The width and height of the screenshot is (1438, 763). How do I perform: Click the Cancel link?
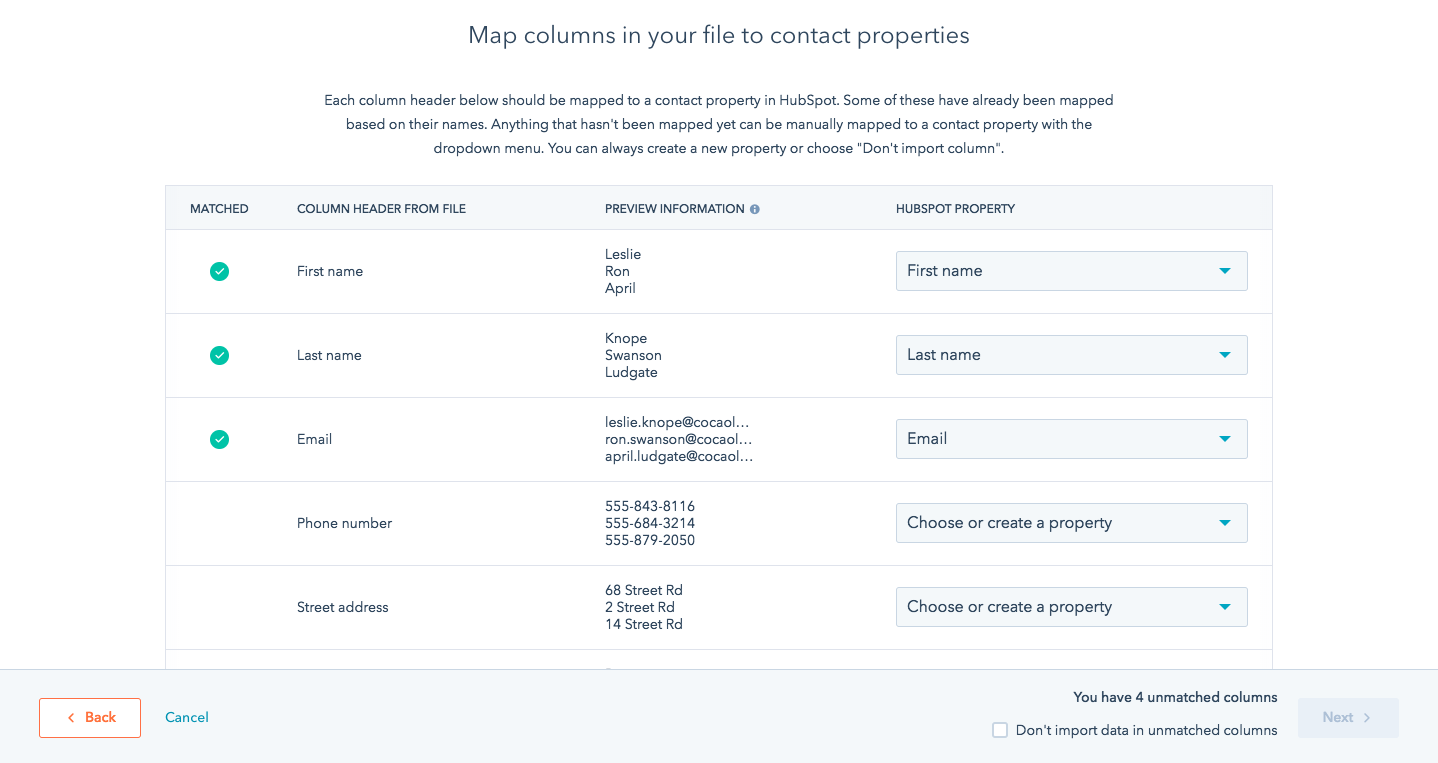pos(186,717)
